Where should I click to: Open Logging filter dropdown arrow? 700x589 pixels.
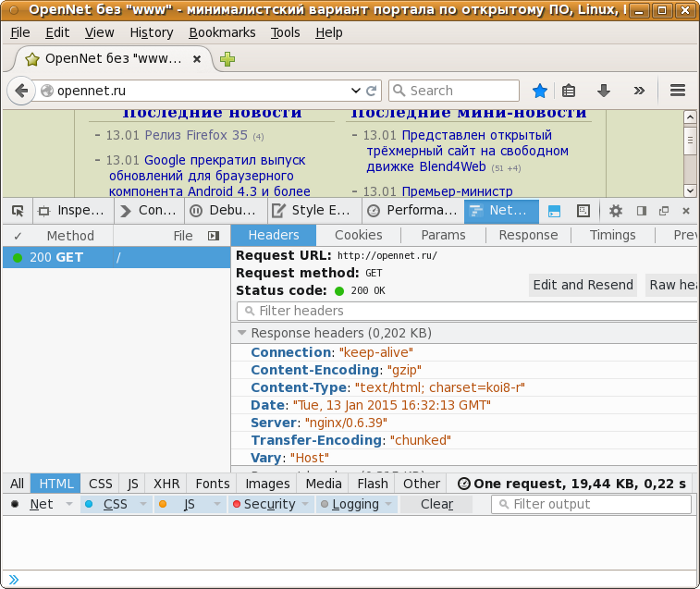388,504
